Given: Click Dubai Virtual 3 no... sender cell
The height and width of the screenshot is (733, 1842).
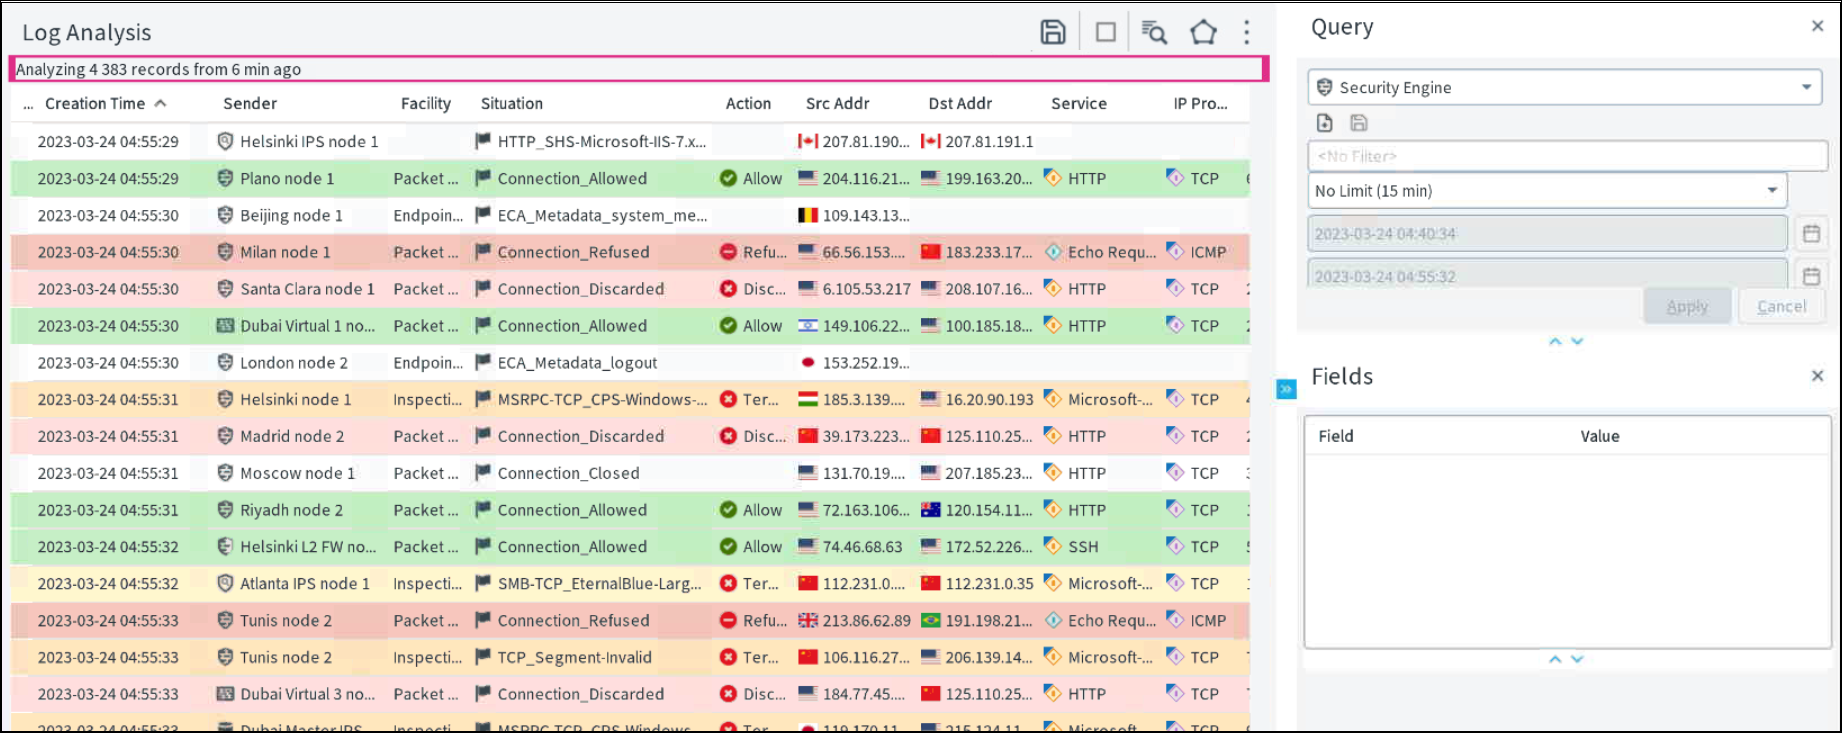Looking at the screenshot, I should click(307, 694).
